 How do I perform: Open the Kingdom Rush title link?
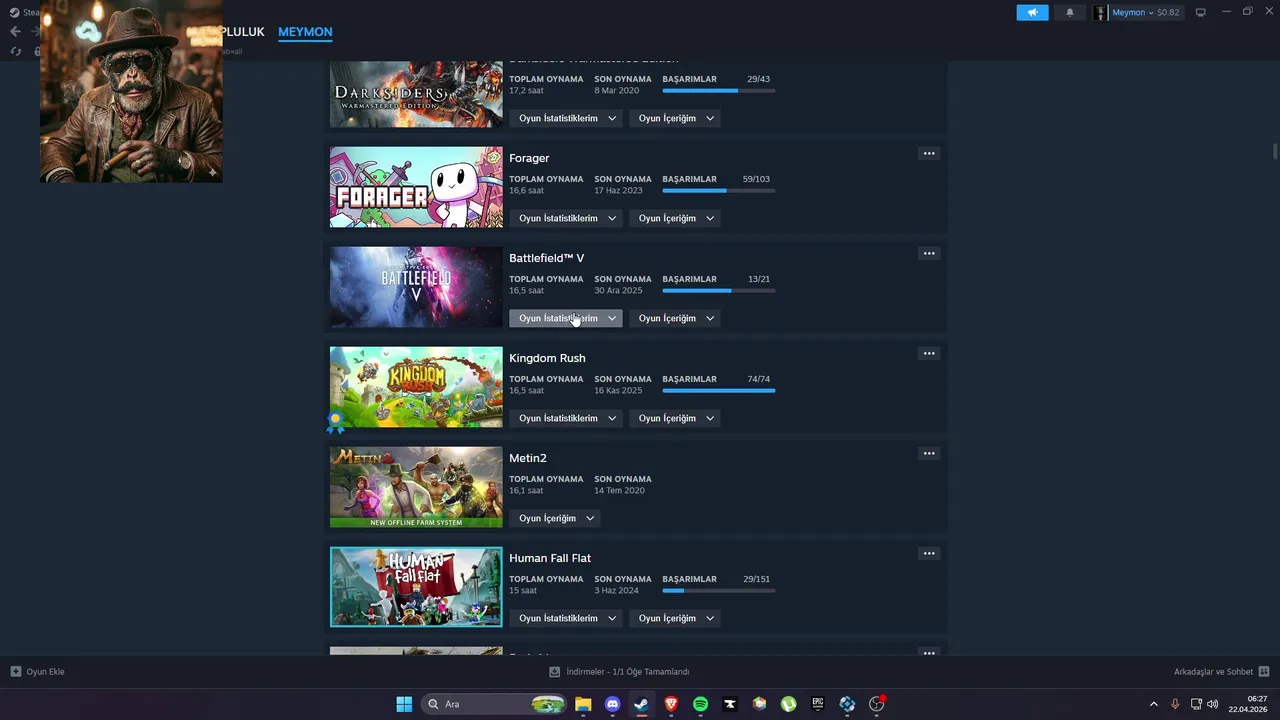547,358
